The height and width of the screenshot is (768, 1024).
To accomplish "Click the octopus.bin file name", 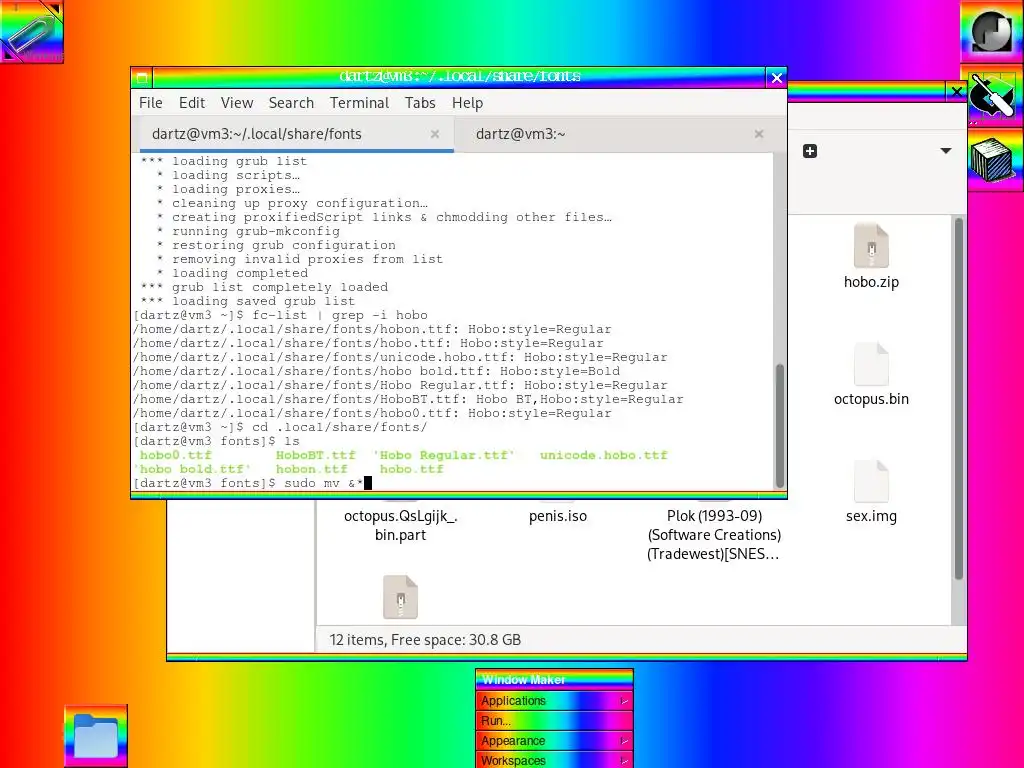I will pos(871,399).
